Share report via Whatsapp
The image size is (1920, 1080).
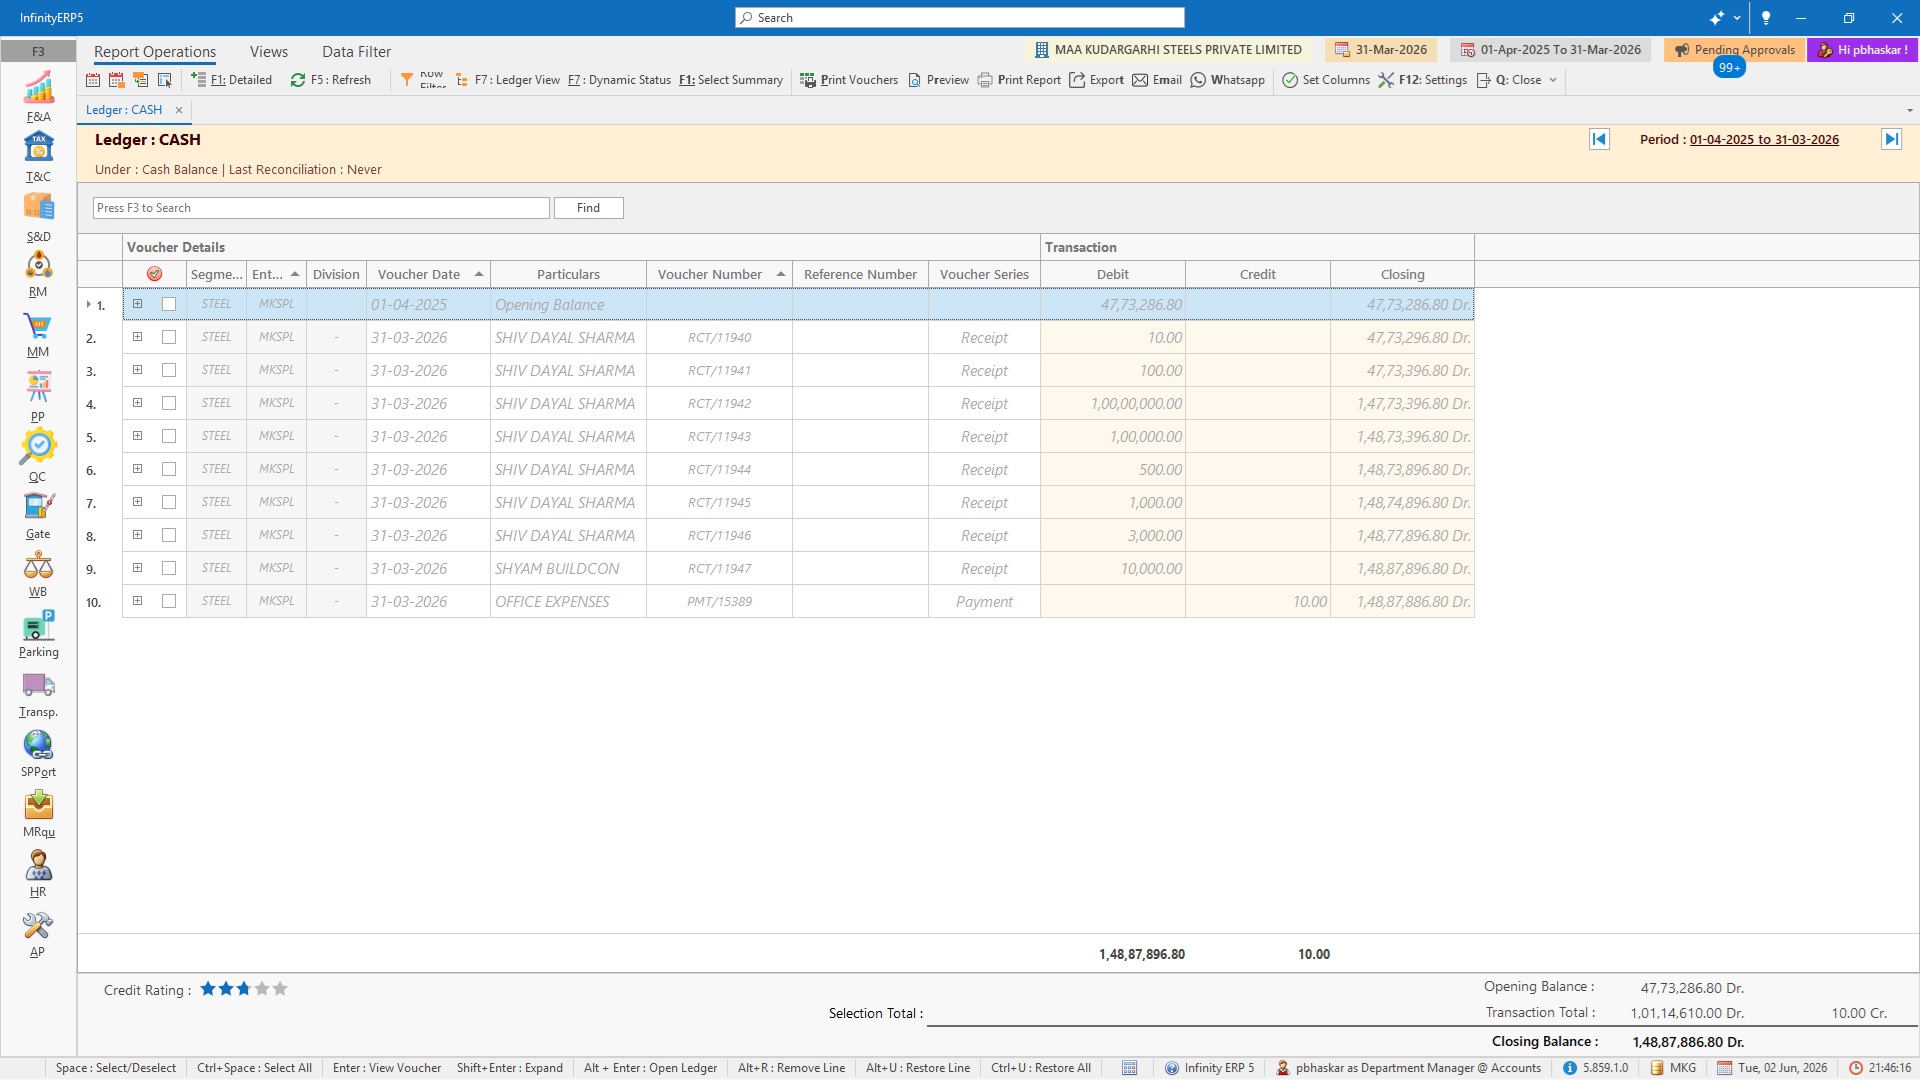pyautogui.click(x=1228, y=80)
